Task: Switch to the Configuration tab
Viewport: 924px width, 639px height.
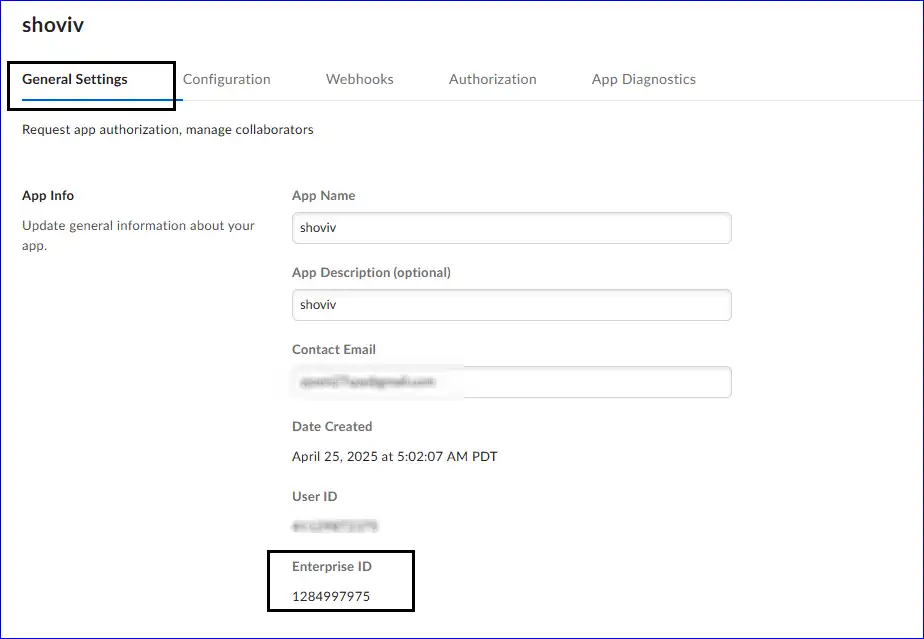Action: [226, 80]
